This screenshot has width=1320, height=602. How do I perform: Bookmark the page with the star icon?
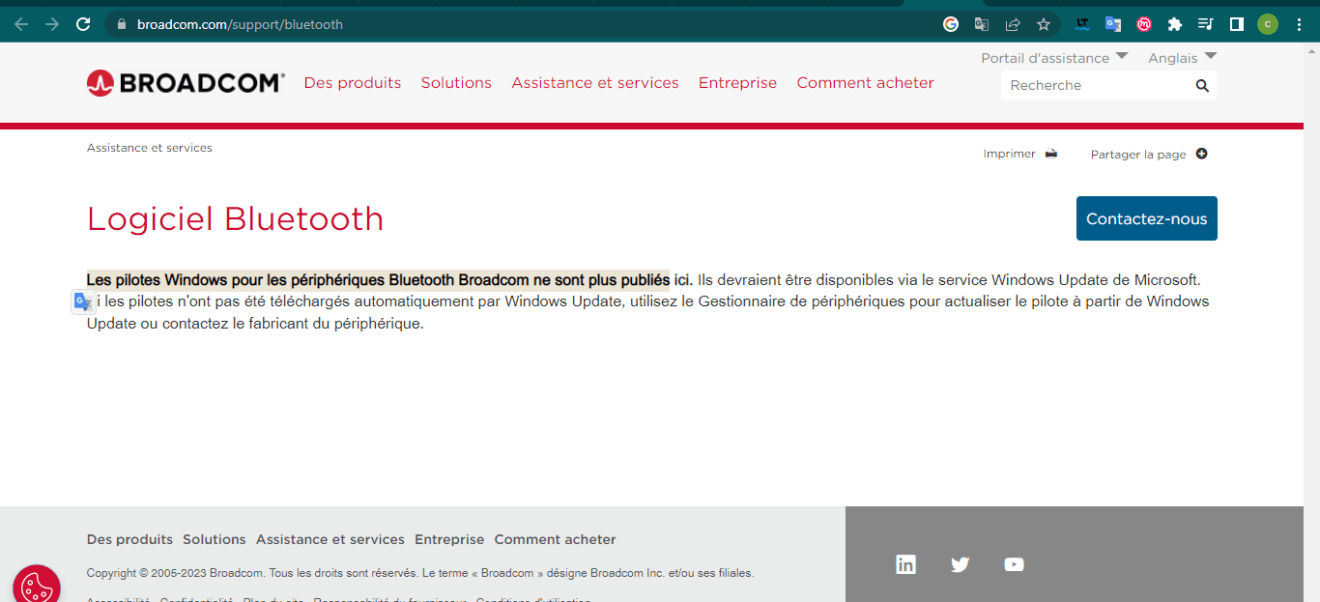(1043, 23)
